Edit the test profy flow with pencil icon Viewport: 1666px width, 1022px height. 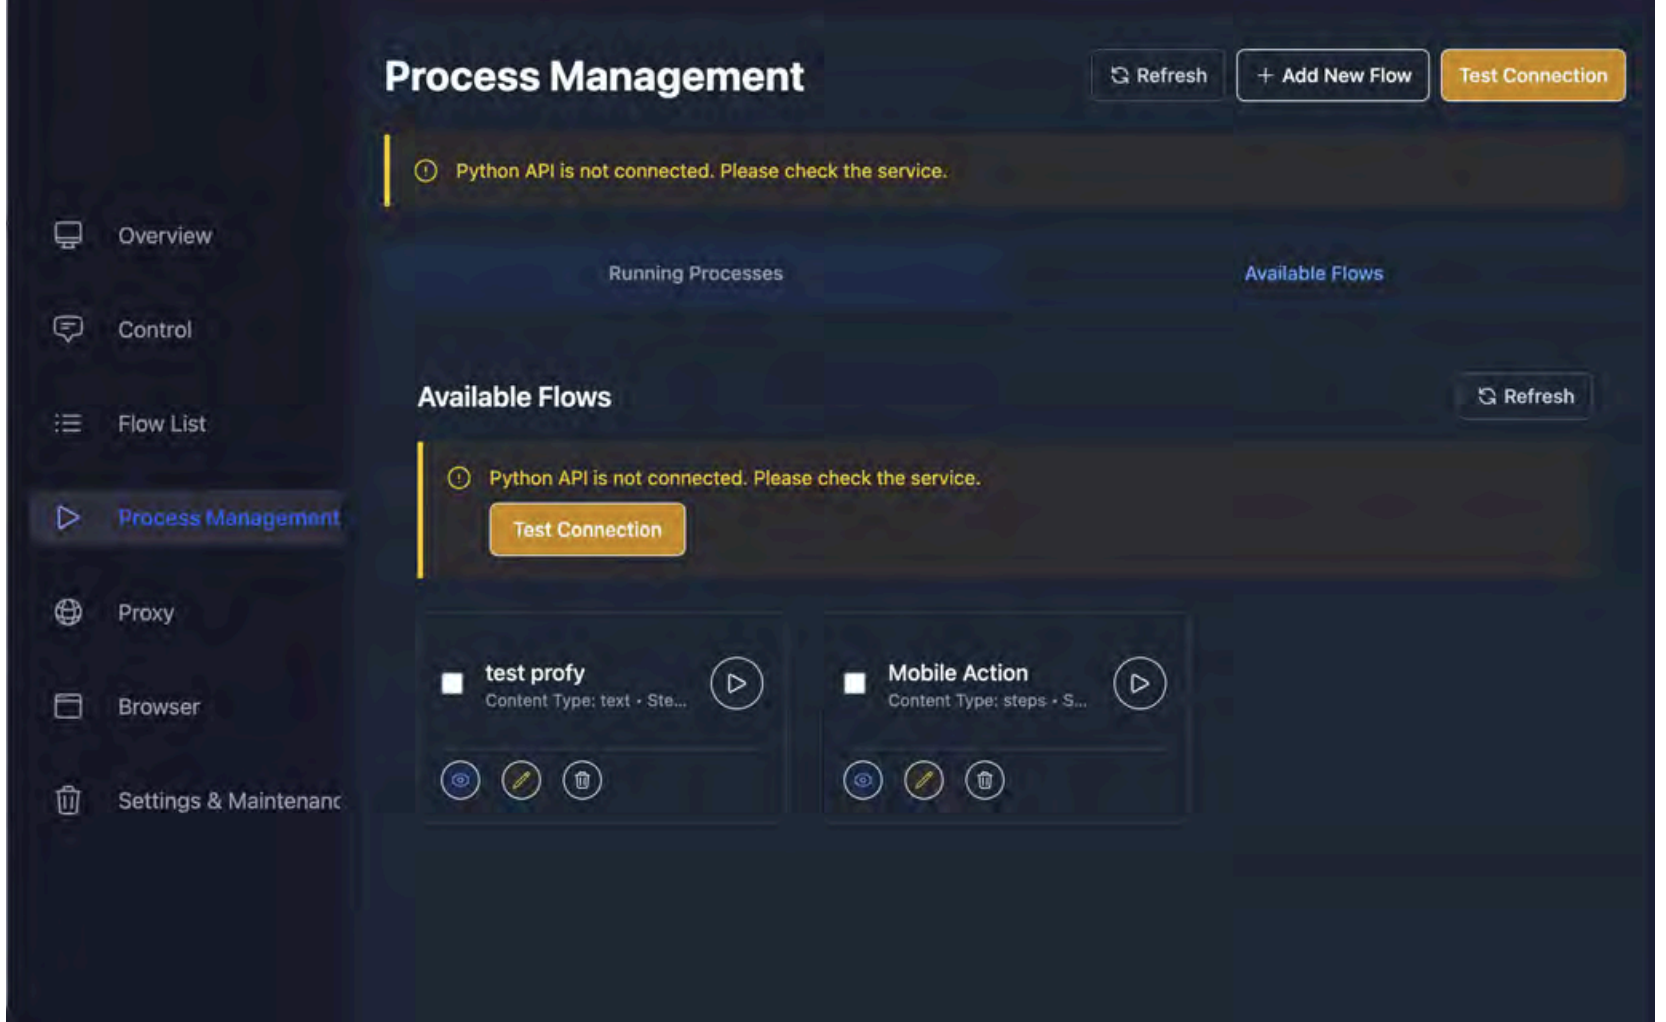coord(521,780)
